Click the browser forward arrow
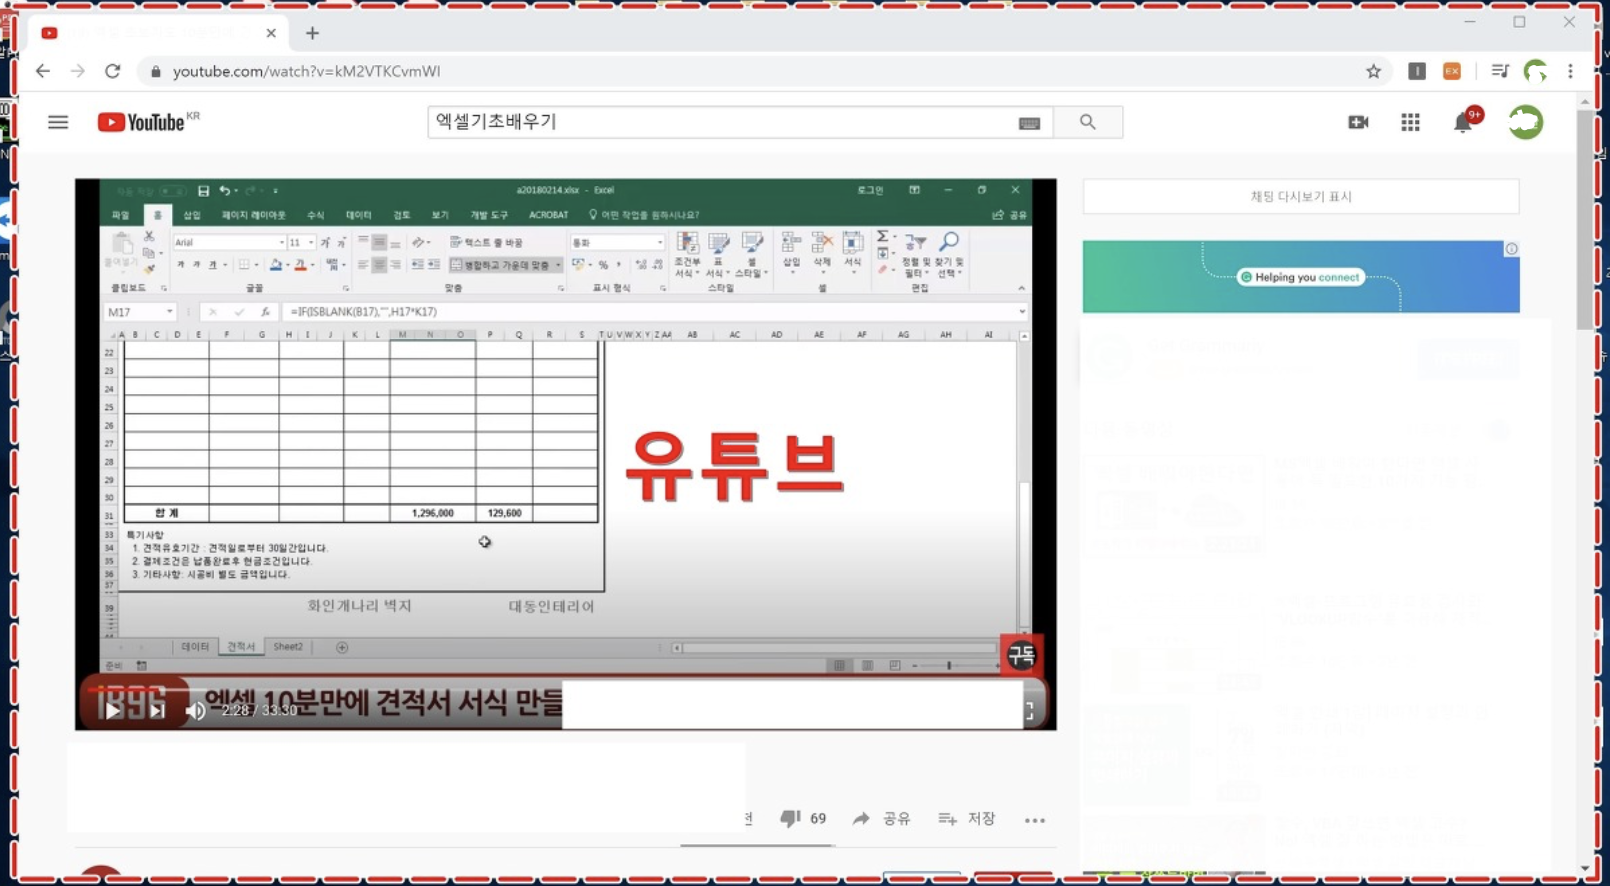Screen dimensions: 1610x886 pyautogui.click(x=78, y=71)
